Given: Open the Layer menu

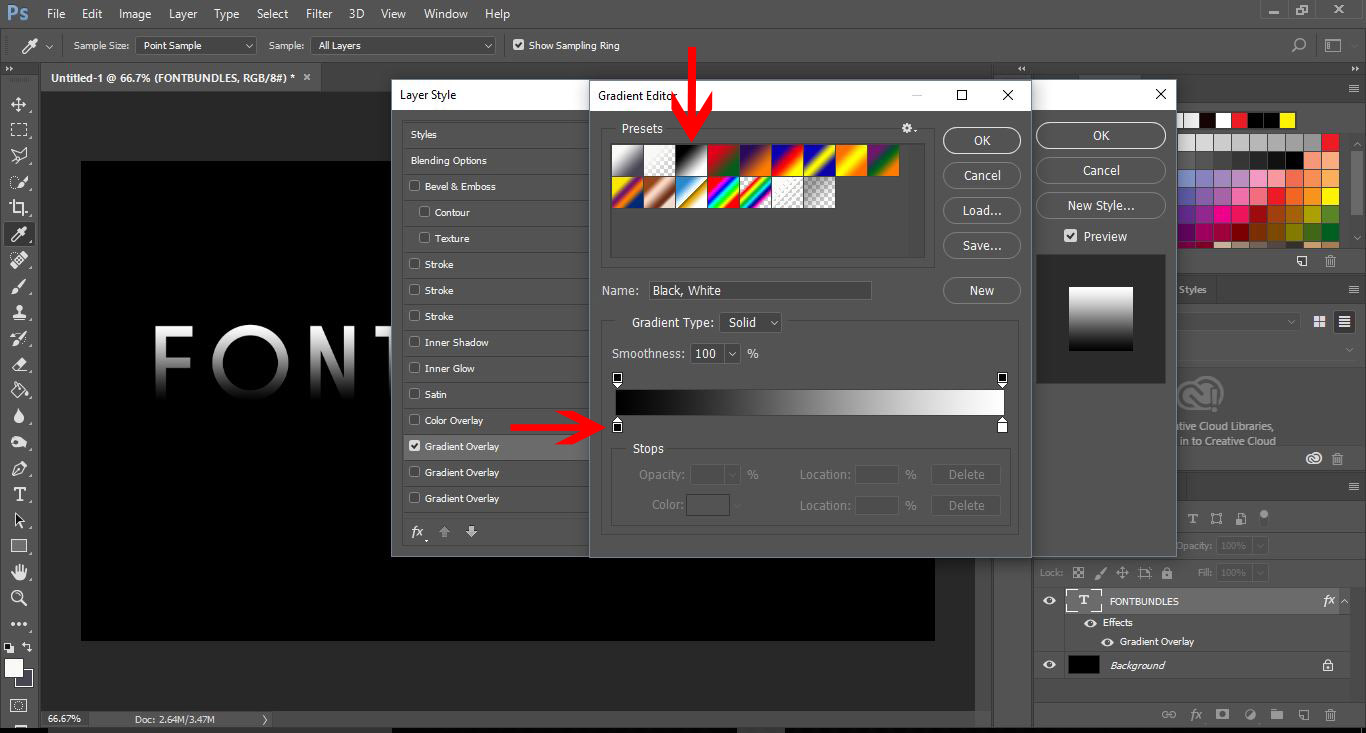Looking at the screenshot, I should point(183,14).
